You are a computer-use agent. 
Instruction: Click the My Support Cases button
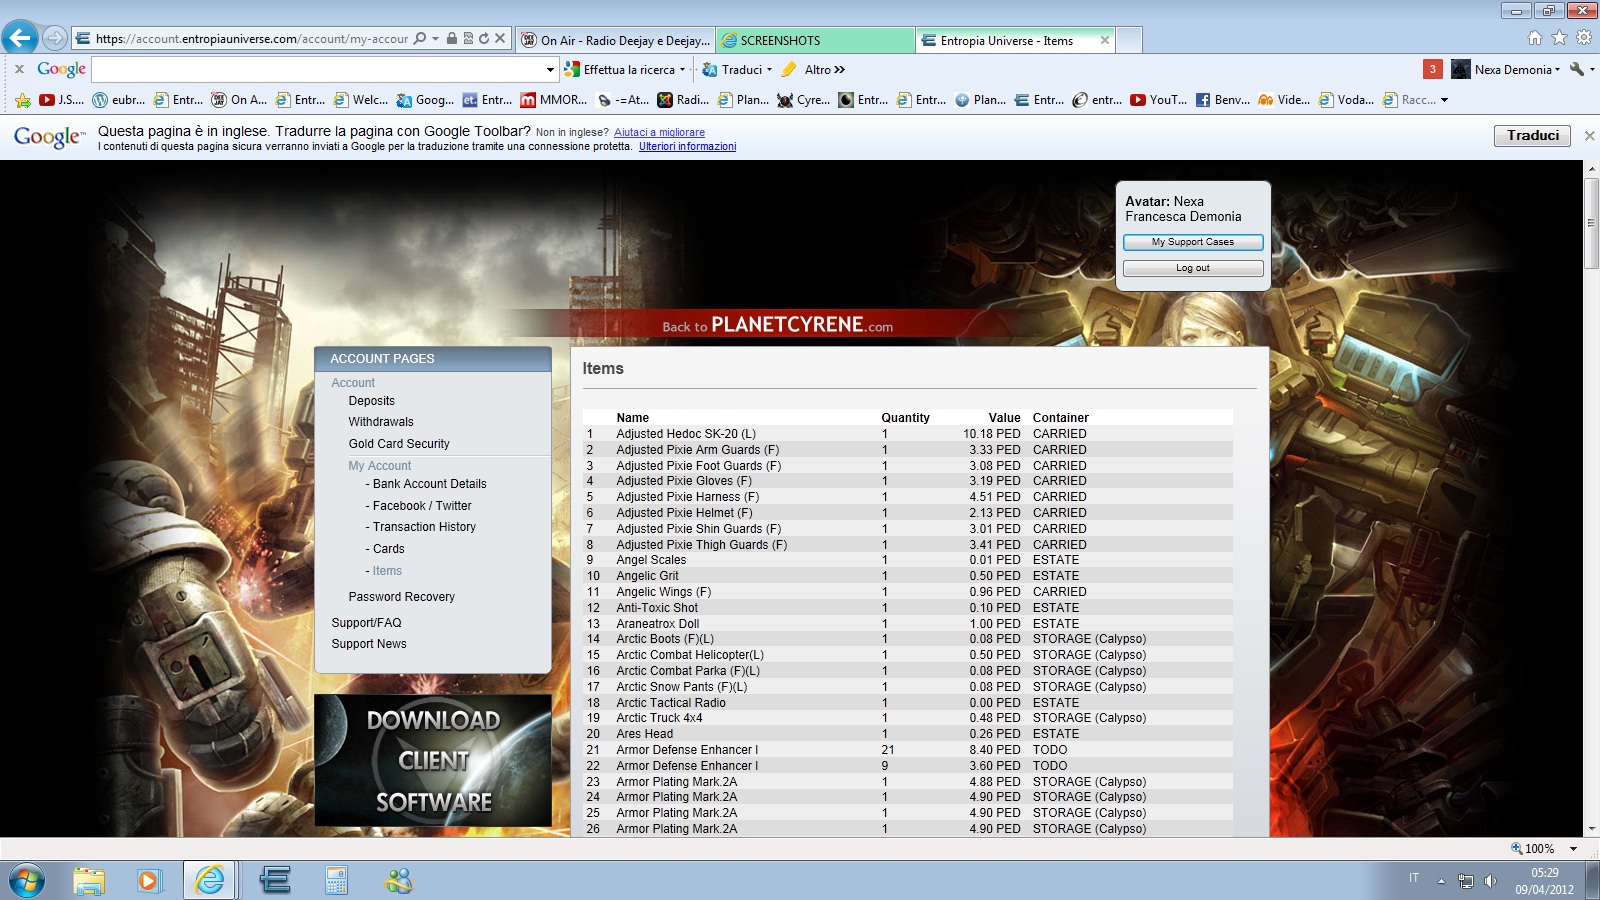point(1193,242)
